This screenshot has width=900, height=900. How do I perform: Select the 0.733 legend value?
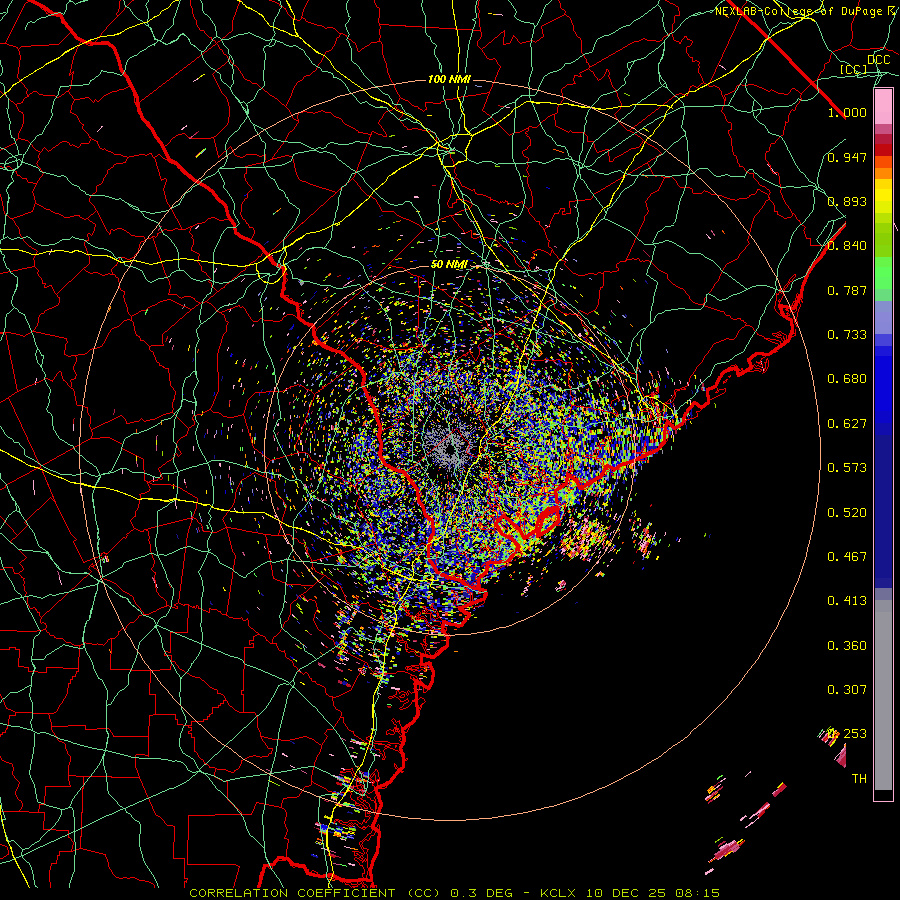point(847,335)
